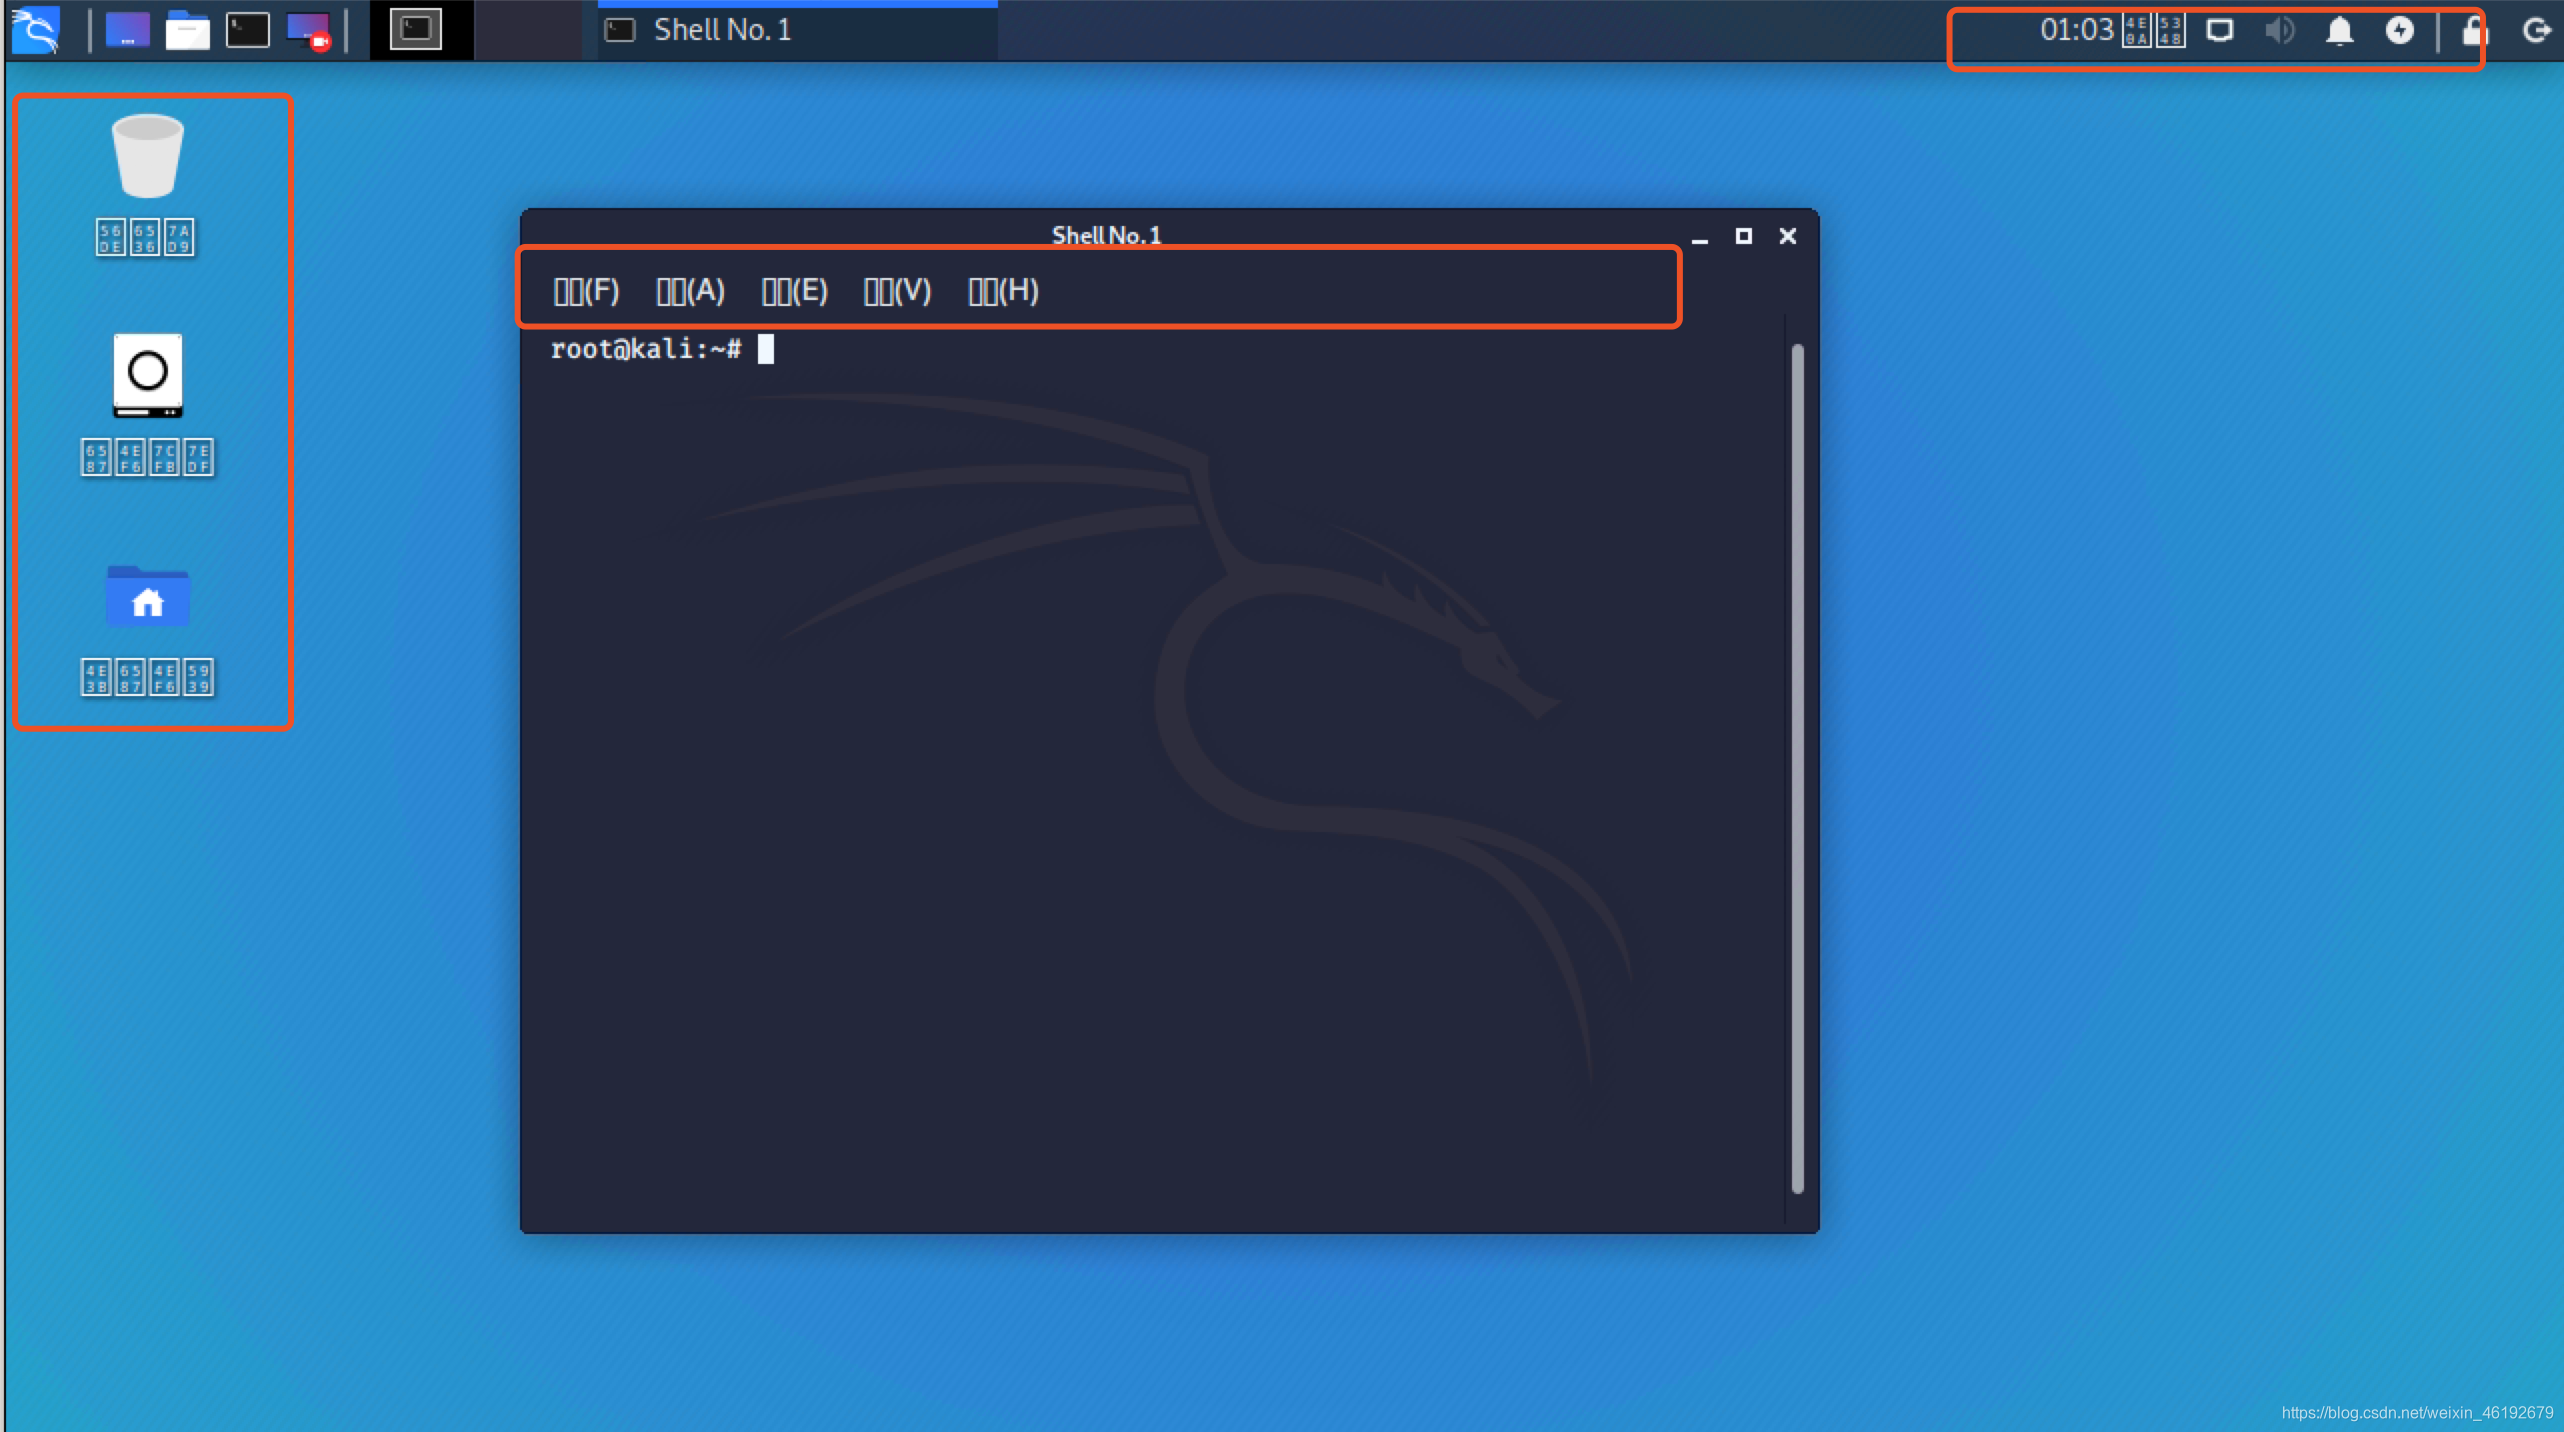Image resolution: width=2564 pixels, height=1432 pixels.
Task: Select the Trash desktop icon
Action: (147, 184)
